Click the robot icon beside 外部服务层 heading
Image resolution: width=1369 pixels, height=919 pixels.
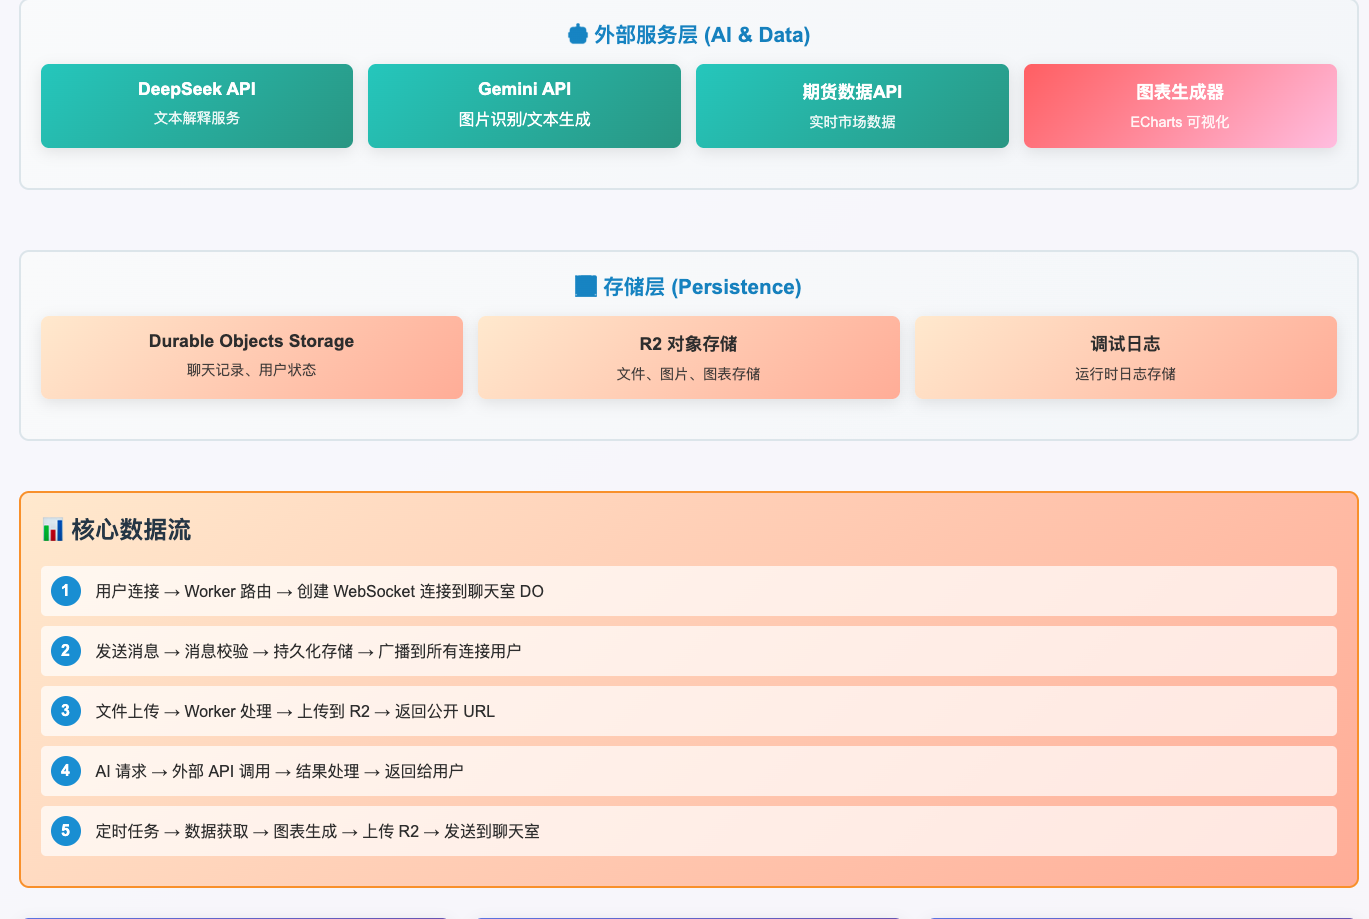(577, 35)
